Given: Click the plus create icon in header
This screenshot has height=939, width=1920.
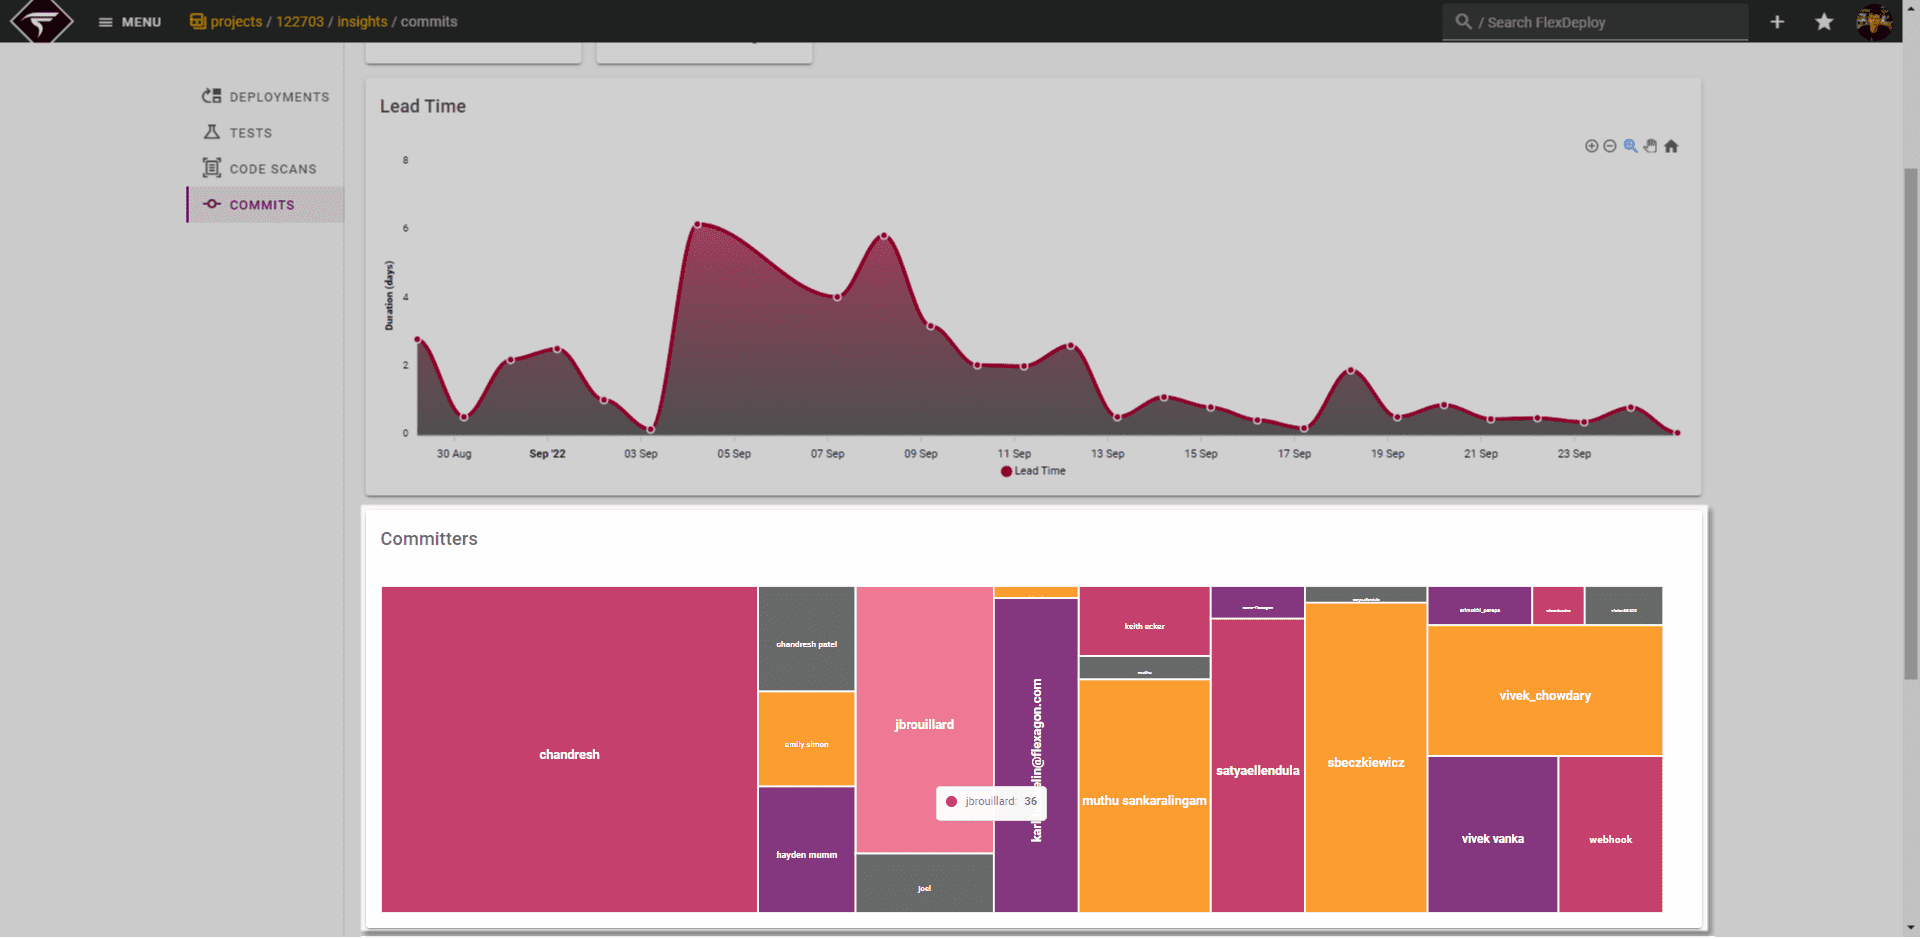Looking at the screenshot, I should tap(1777, 22).
